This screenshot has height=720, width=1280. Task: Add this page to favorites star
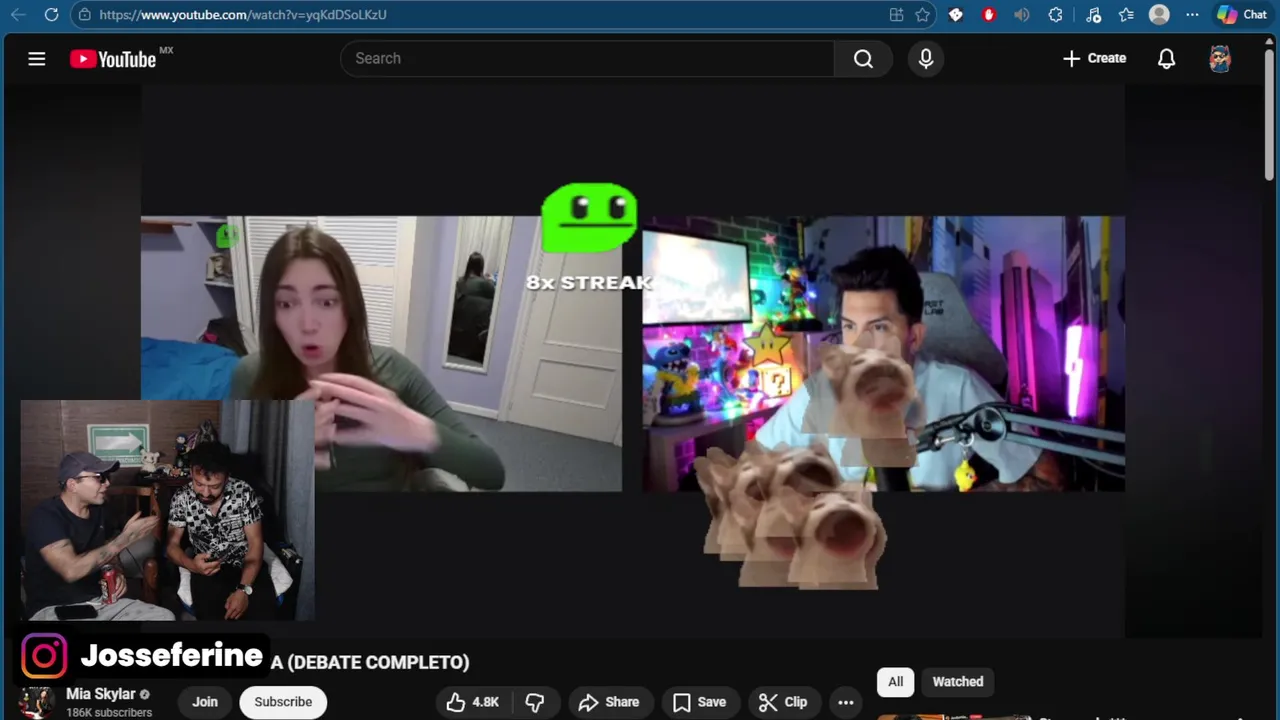[x=923, y=15]
